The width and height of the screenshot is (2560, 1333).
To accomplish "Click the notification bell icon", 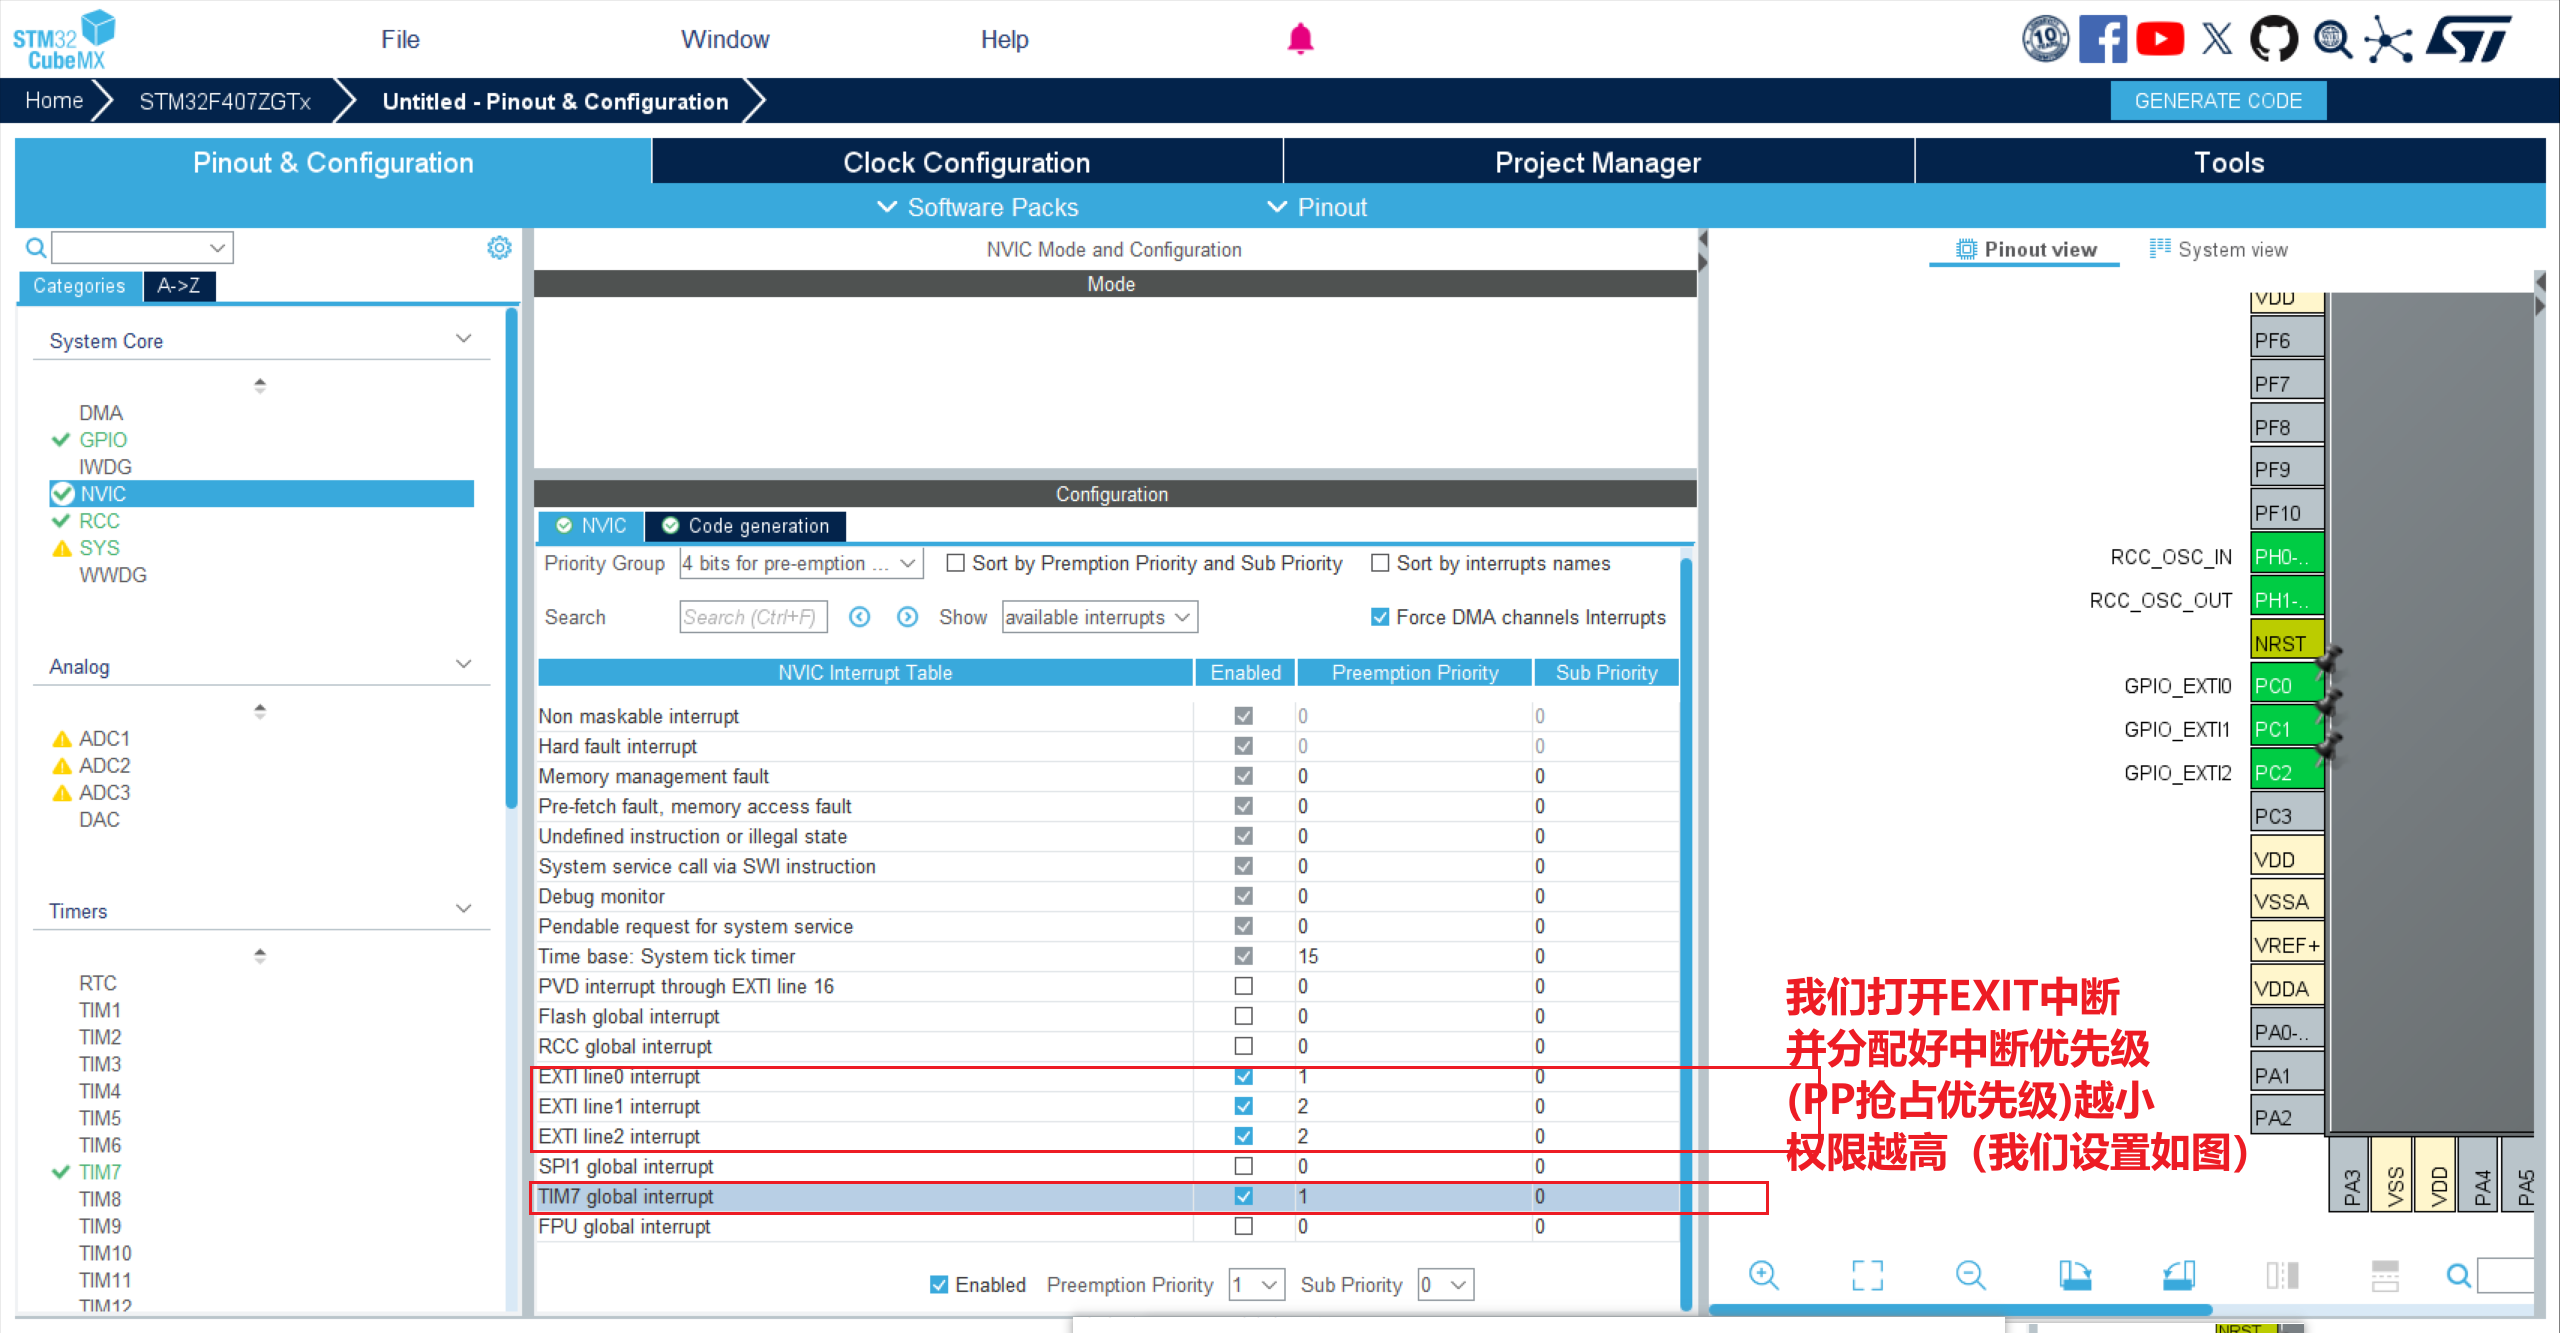I will (1299, 39).
